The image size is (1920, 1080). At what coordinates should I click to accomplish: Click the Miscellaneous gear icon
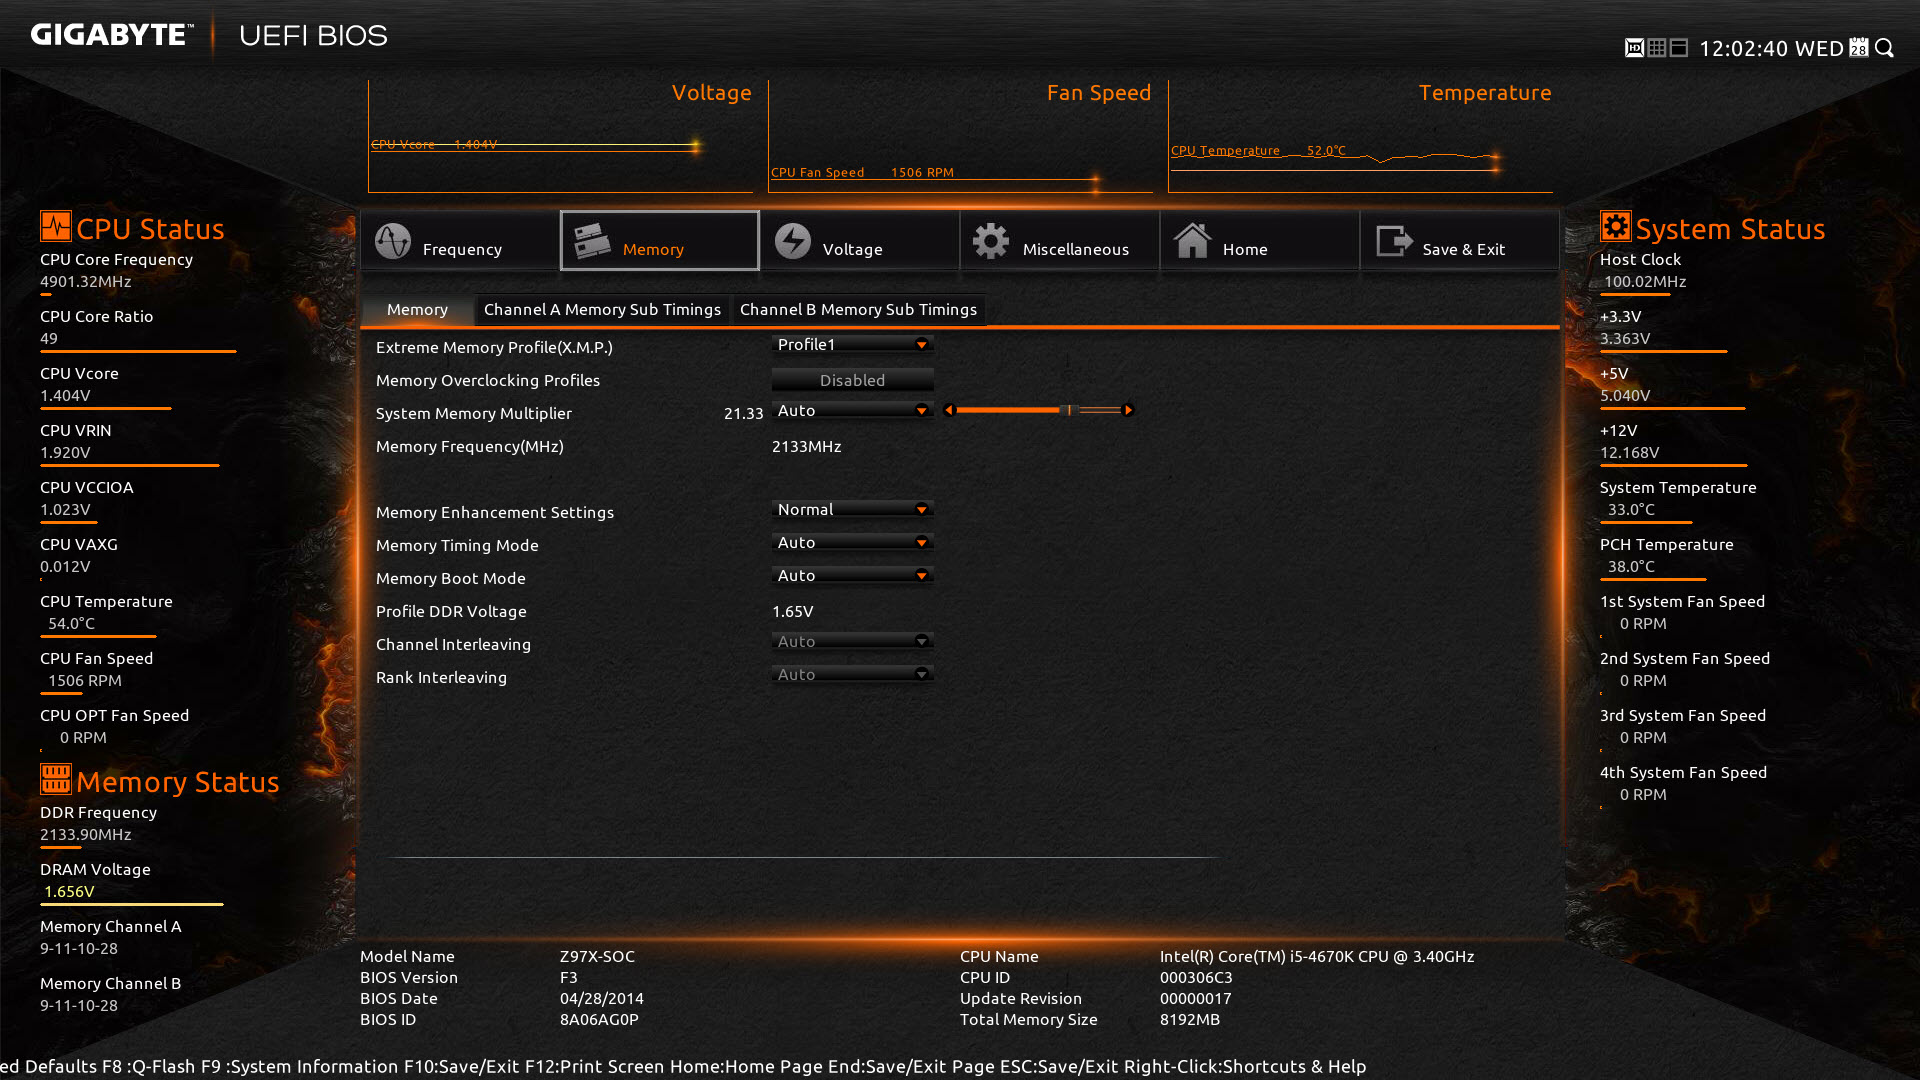pyautogui.click(x=991, y=241)
